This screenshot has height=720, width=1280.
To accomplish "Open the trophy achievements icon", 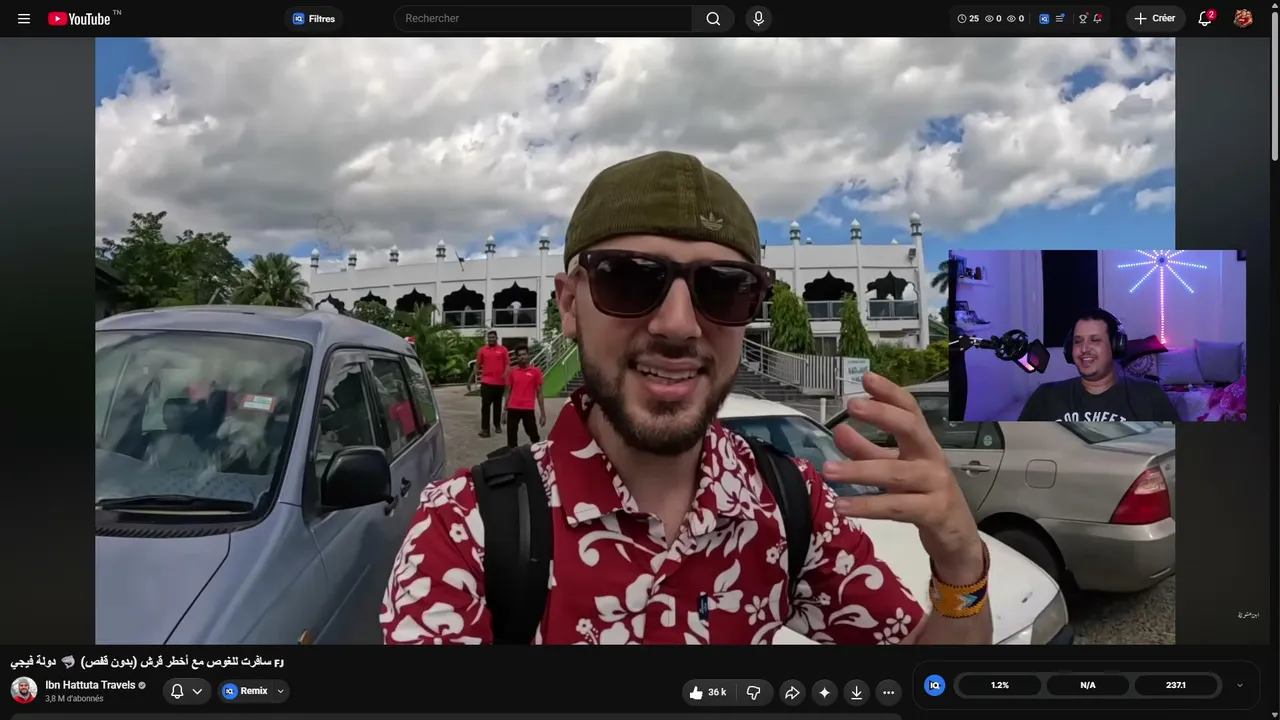I will click(1083, 18).
